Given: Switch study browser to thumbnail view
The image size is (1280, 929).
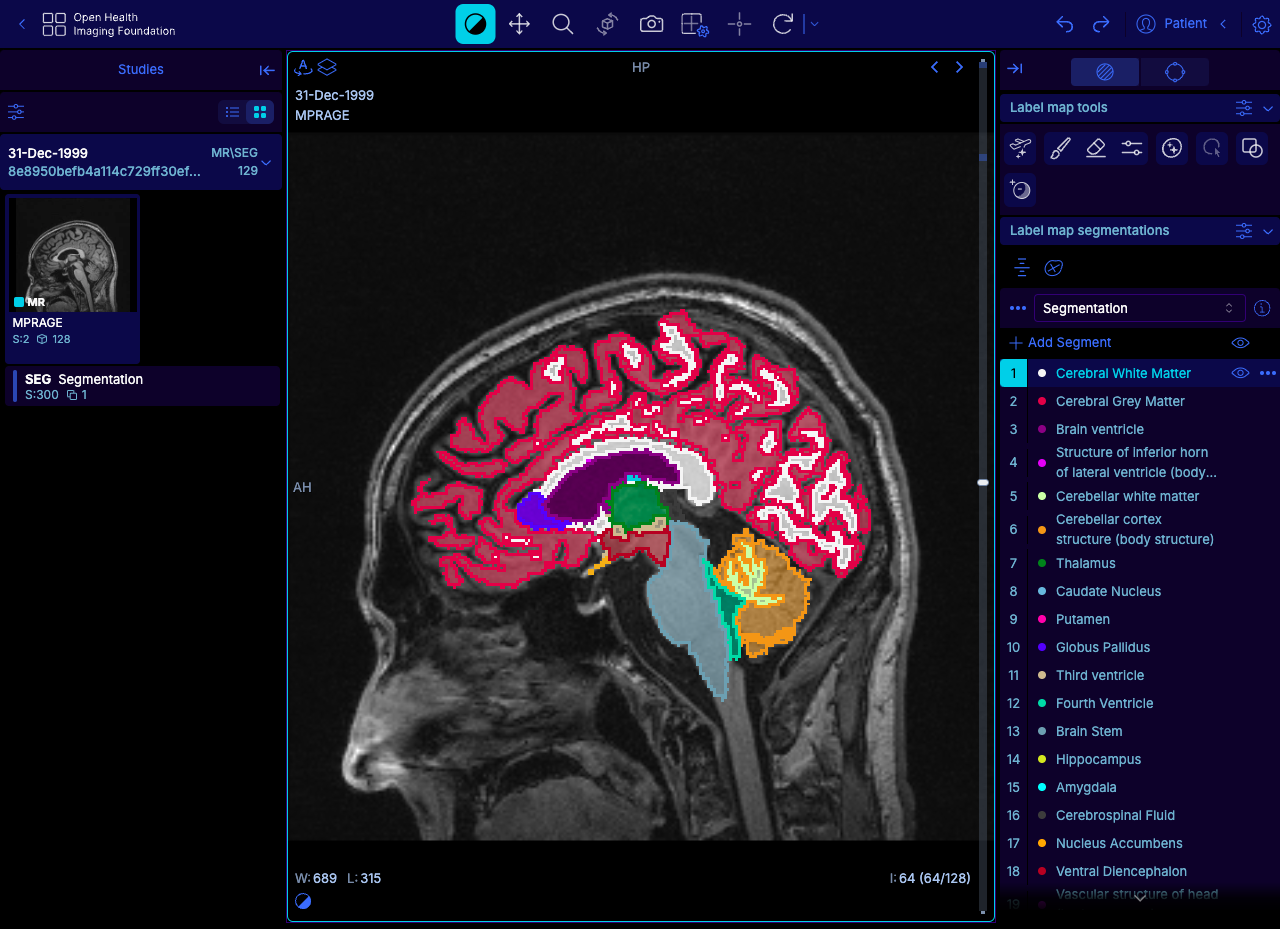Looking at the screenshot, I should [x=260, y=112].
